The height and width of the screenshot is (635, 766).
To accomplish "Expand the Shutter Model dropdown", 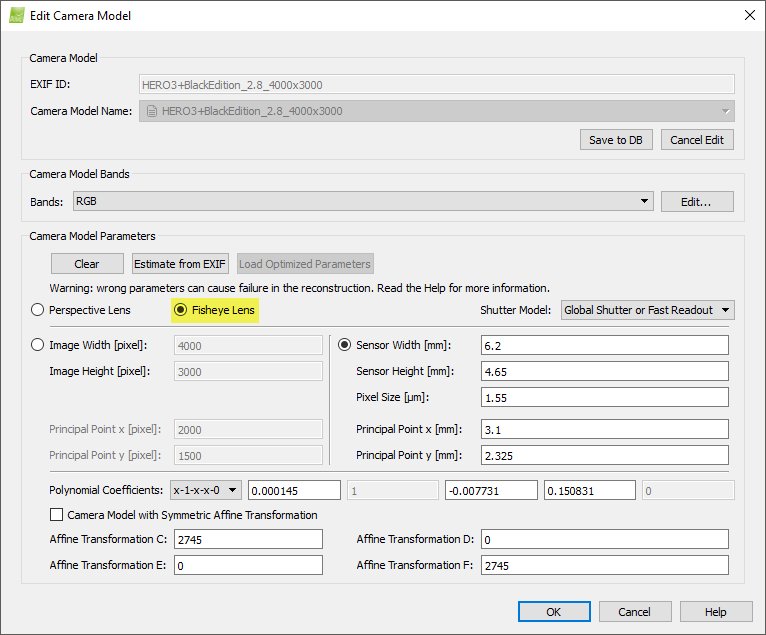I will tap(647, 310).
